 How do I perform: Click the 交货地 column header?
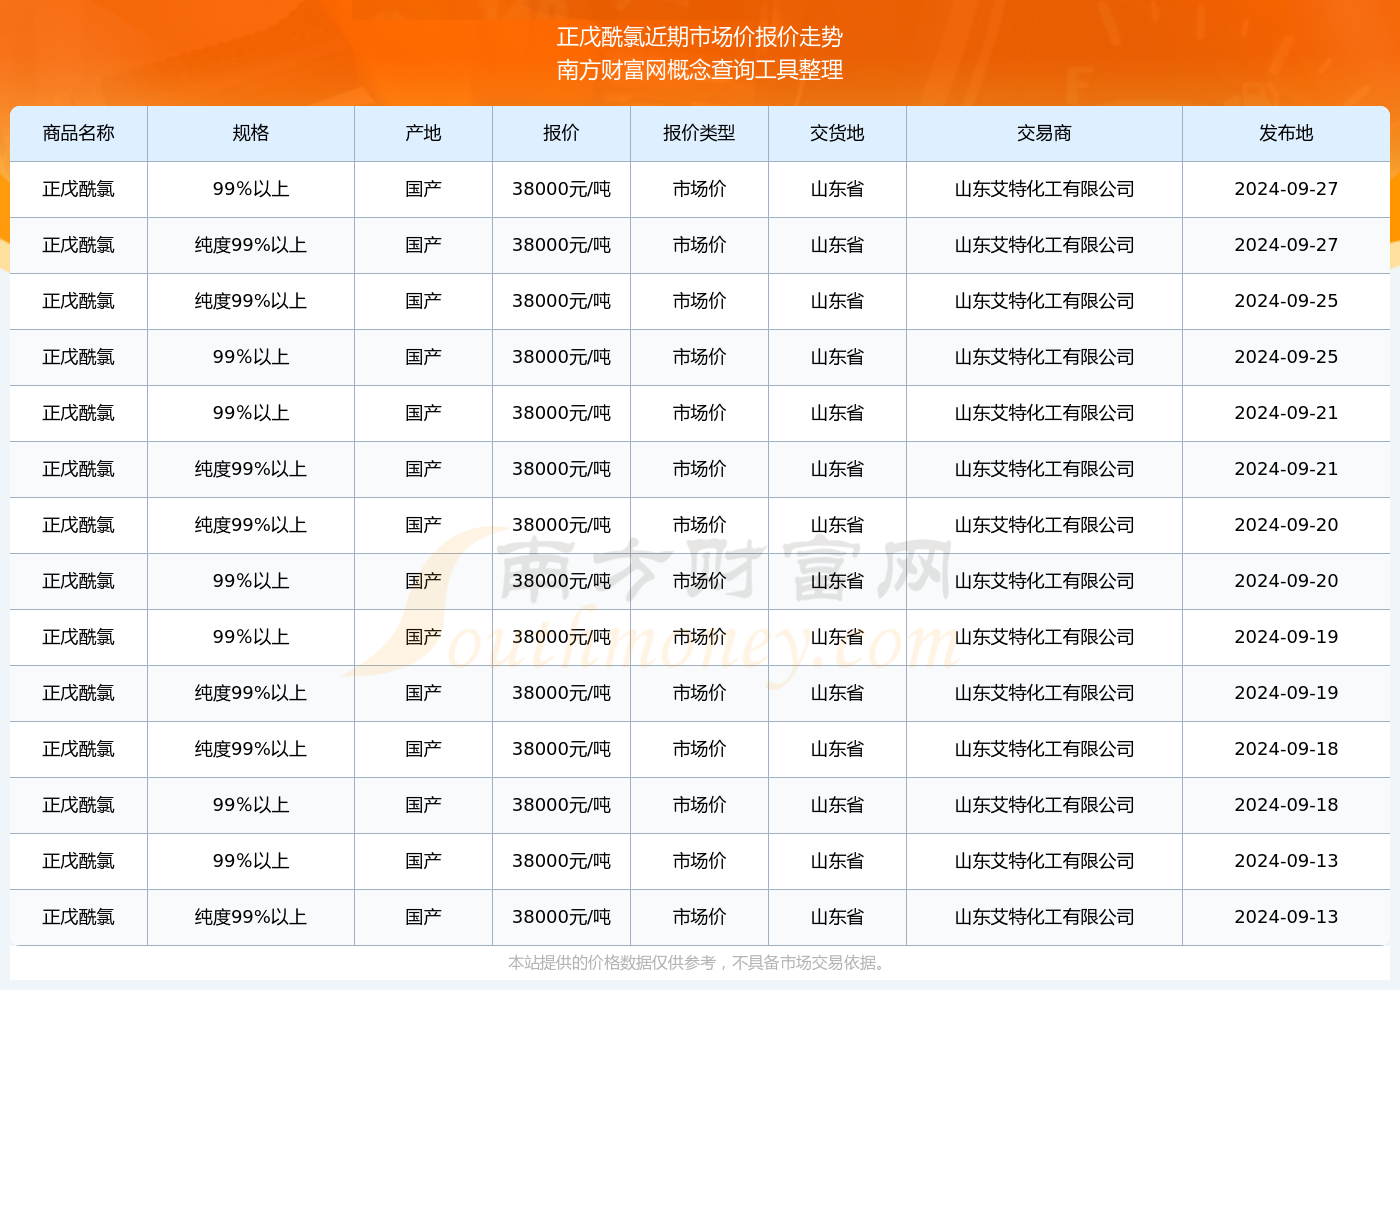coord(838,133)
